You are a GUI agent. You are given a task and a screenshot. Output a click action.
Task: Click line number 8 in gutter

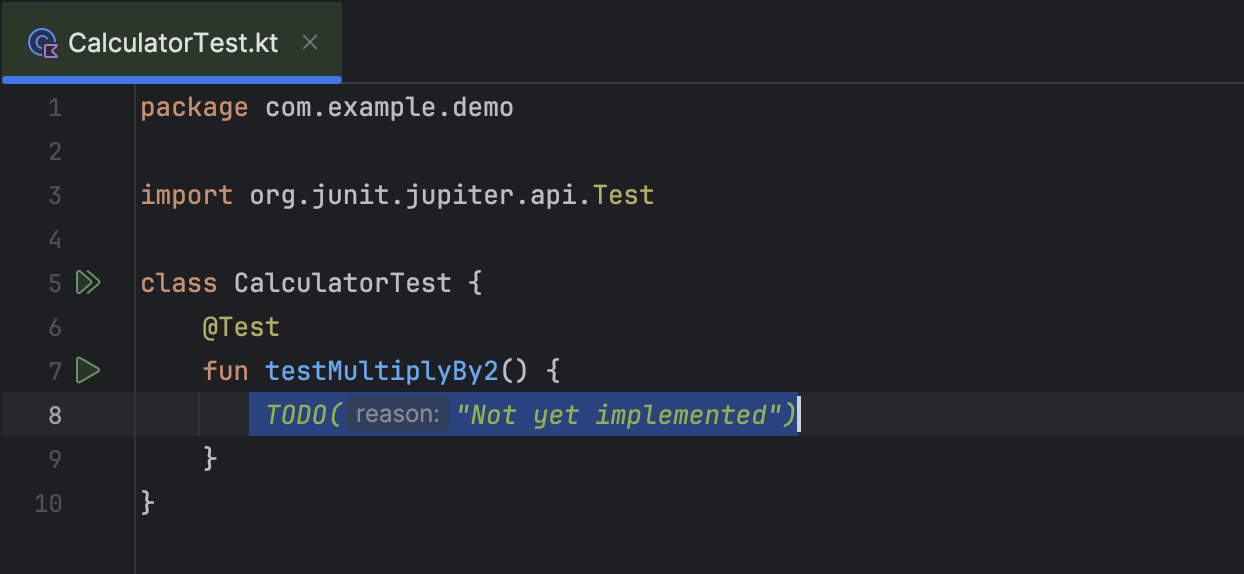(54, 415)
